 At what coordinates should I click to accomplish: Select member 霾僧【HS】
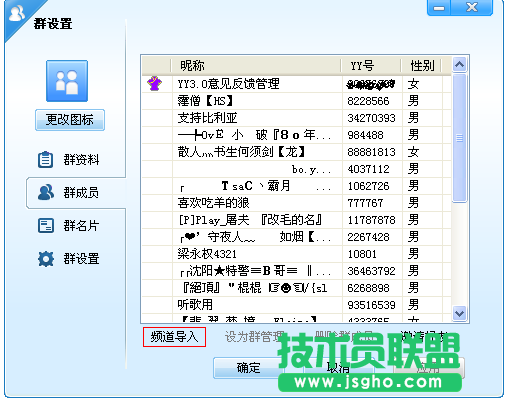point(297,101)
